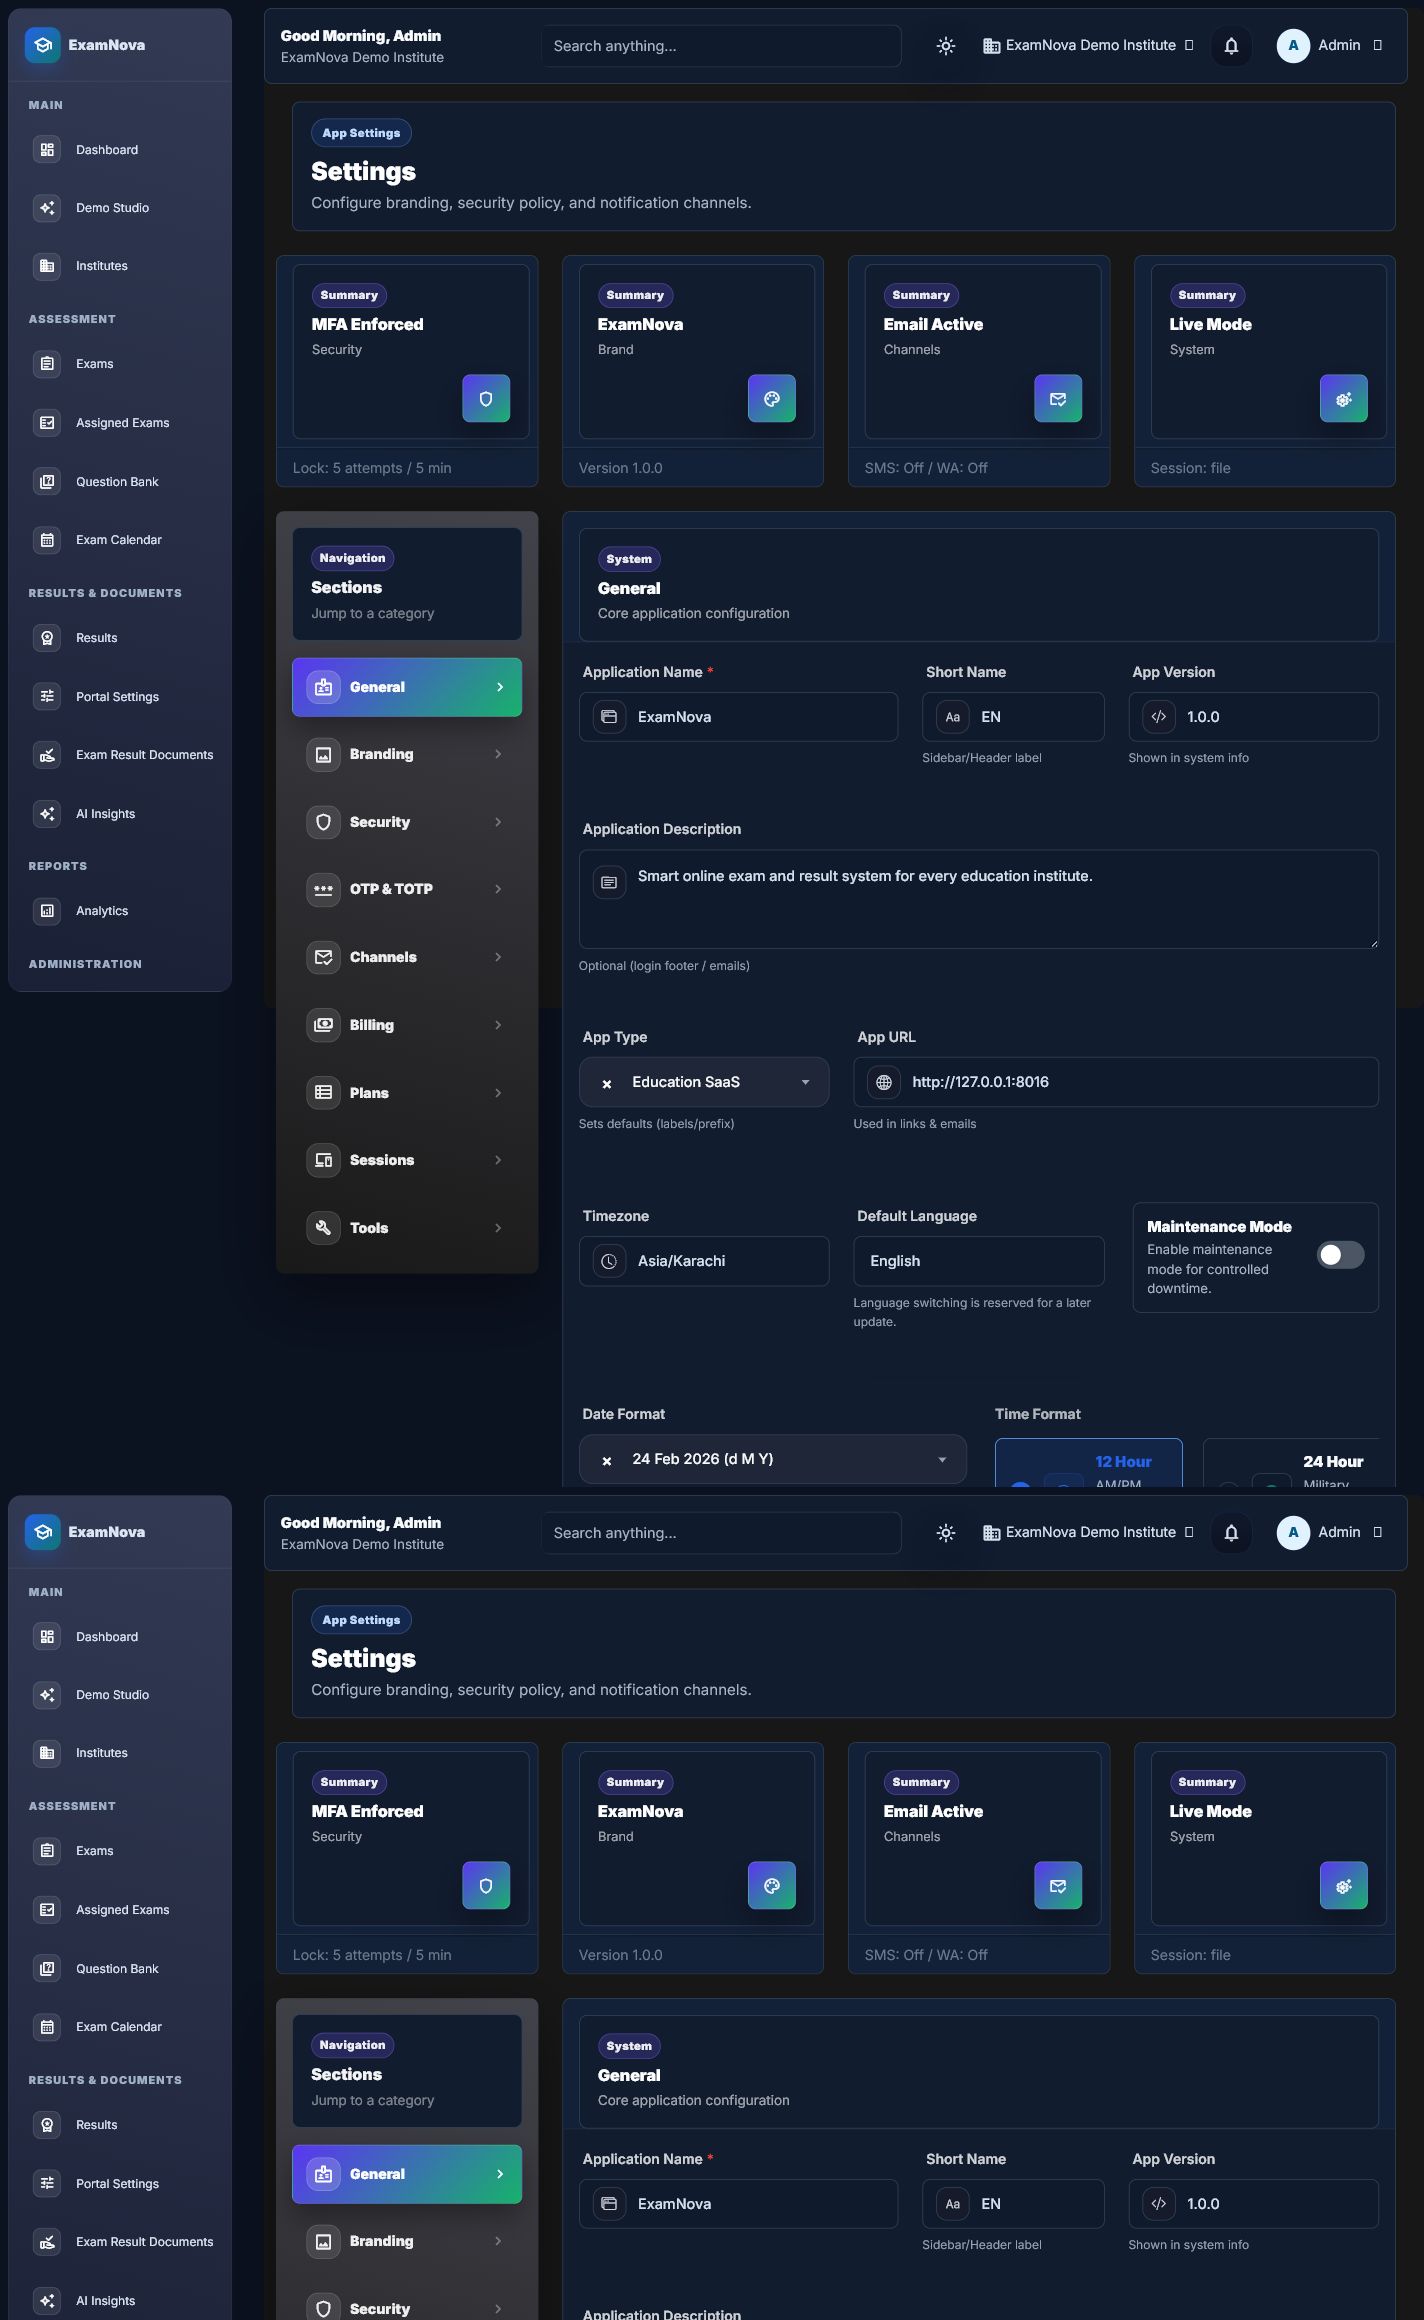Viewport: 1424px width, 2320px height.
Task: Click the Dashboard icon in the upper sidebar copy
Action: [x=47, y=150]
